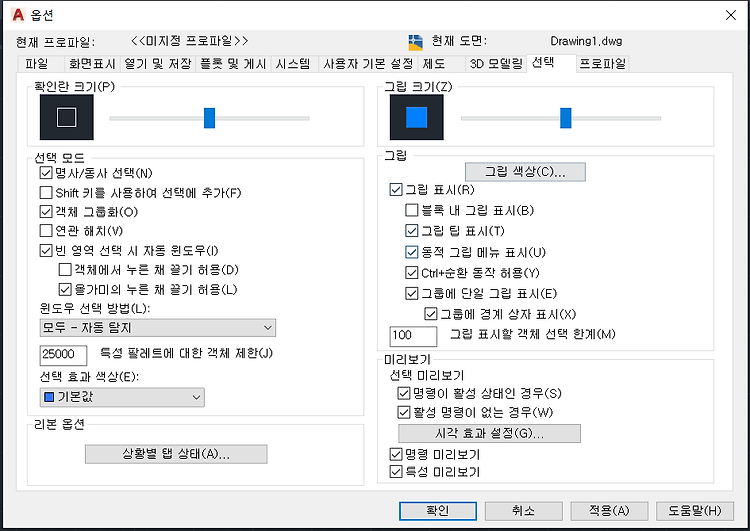Switch to the 3D 모델링 tab

(496, 64)
